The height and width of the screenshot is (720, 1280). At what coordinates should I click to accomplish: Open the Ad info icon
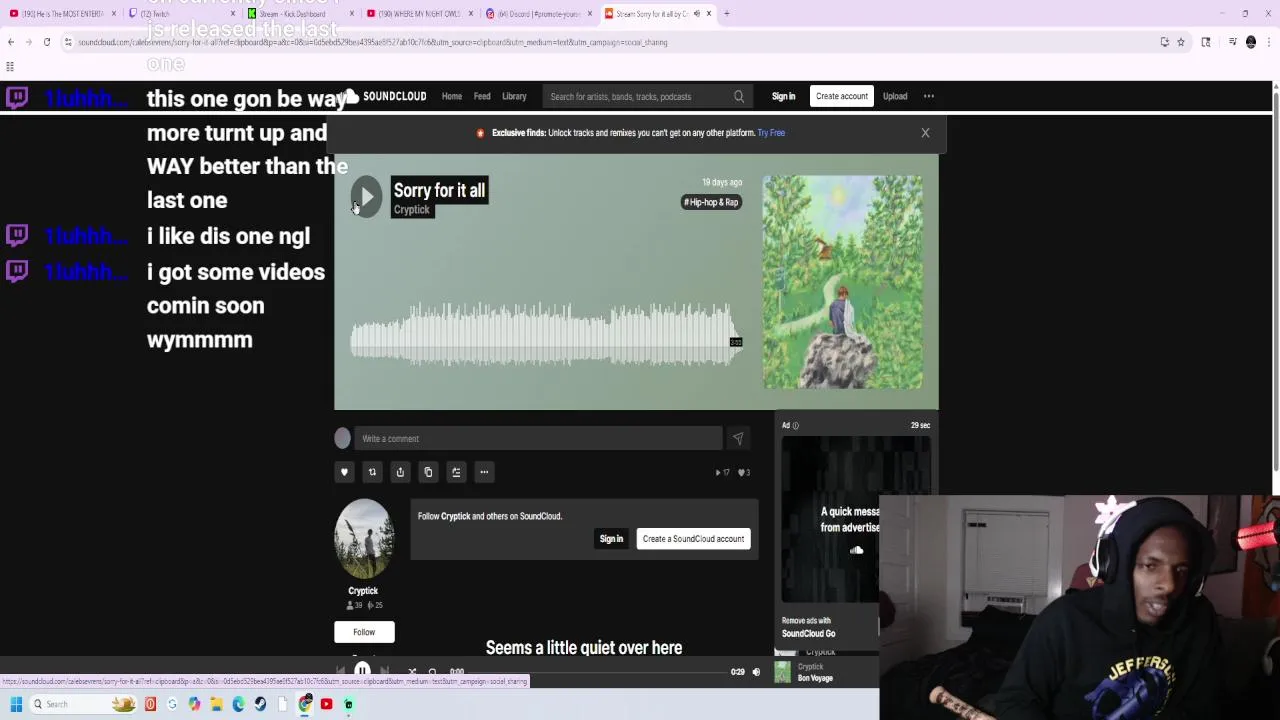[796, 426]
